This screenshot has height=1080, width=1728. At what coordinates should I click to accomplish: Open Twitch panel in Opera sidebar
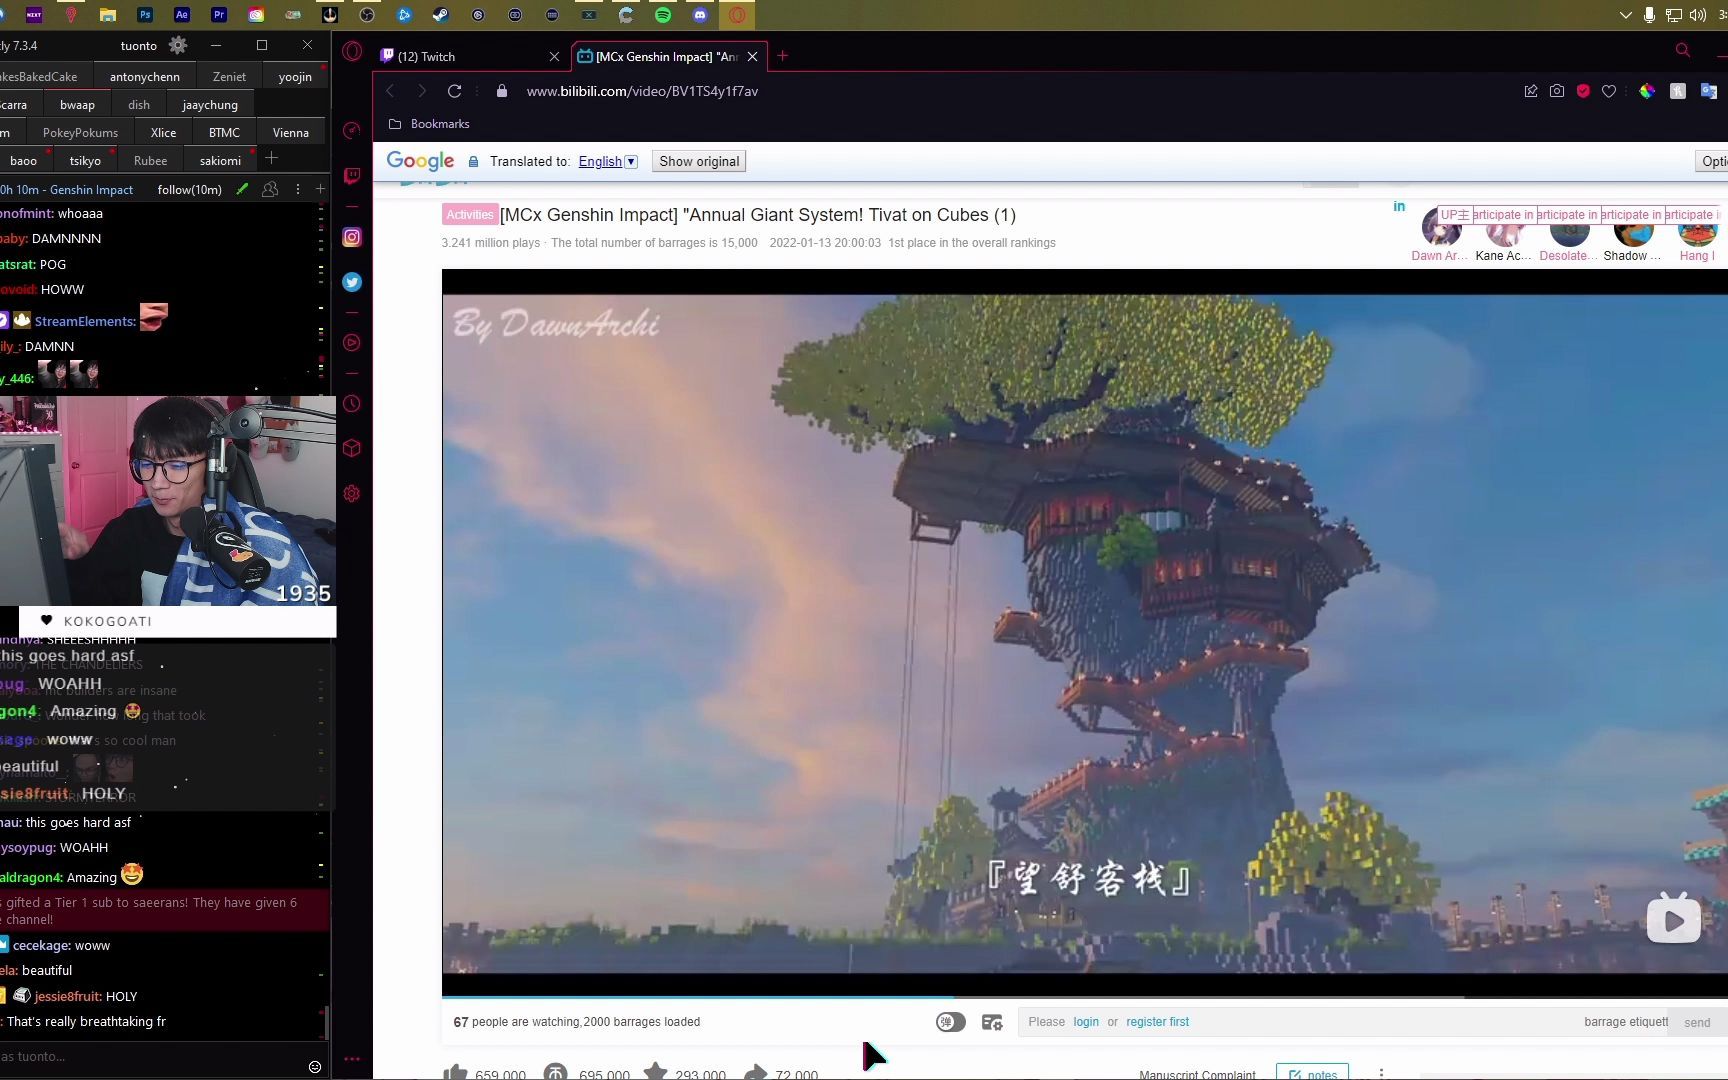352,176
